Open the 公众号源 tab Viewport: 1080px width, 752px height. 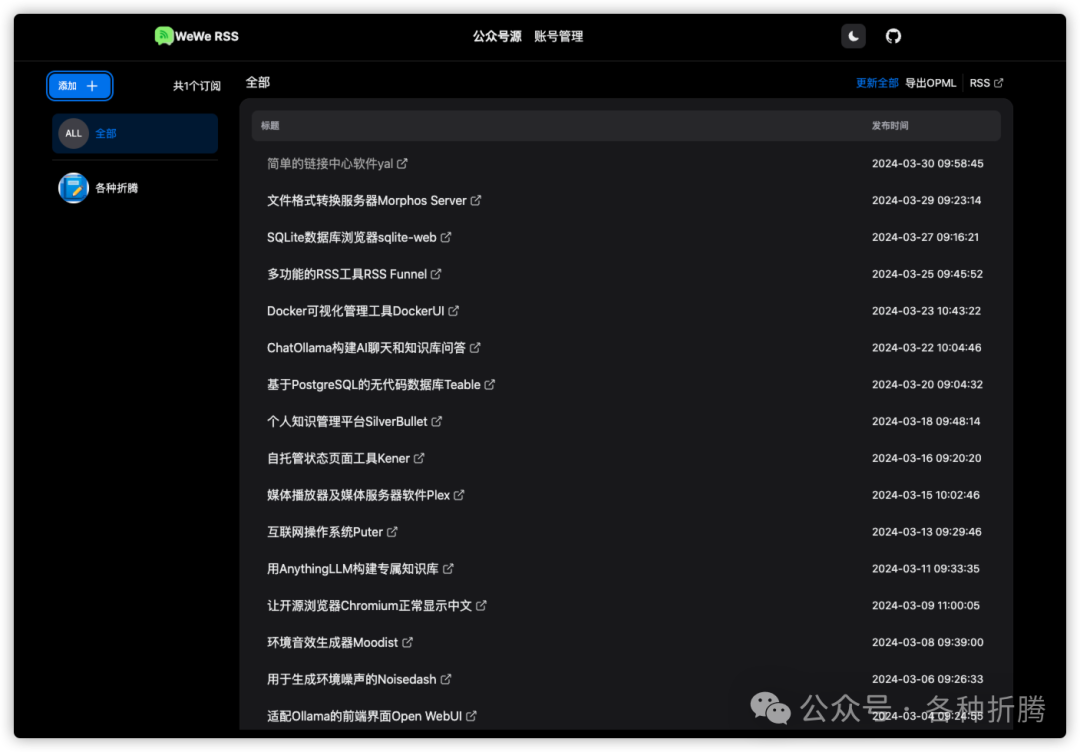(497, 36)
